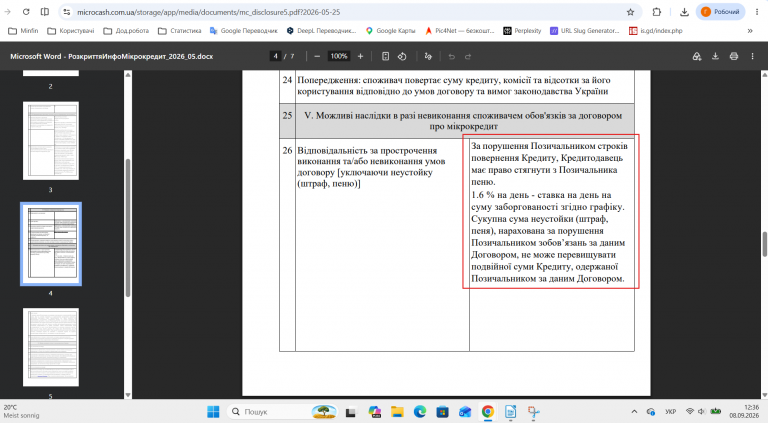768x423 pixels.
Task: Go forward with the arrow button
Action: pos(7,12)
